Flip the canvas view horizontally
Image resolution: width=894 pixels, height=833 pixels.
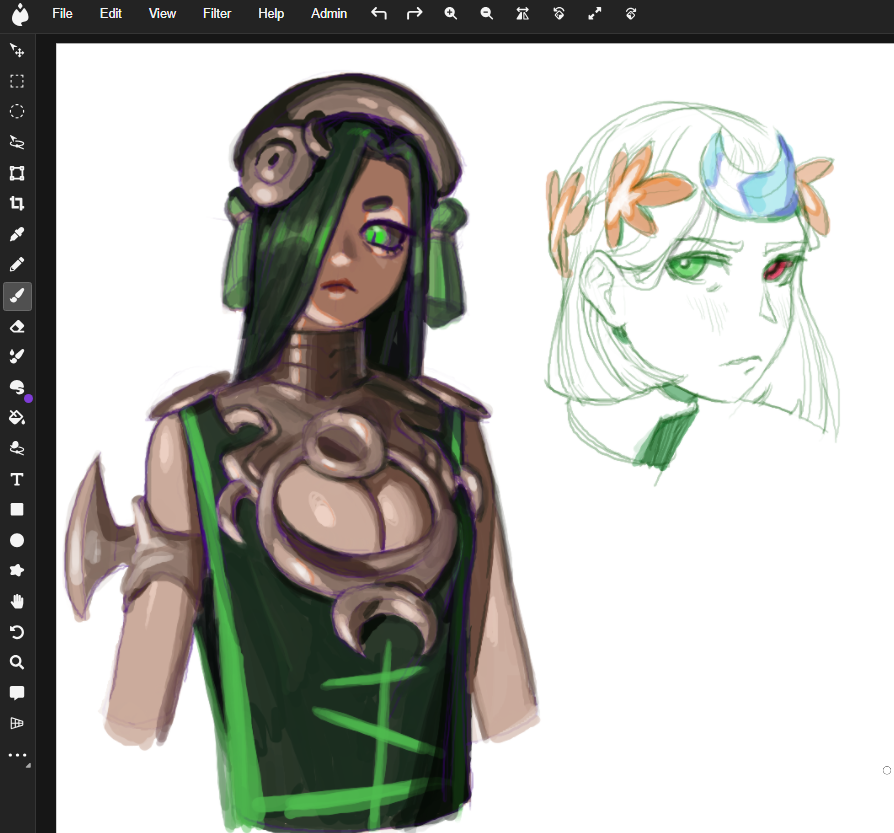coord(522,14)
